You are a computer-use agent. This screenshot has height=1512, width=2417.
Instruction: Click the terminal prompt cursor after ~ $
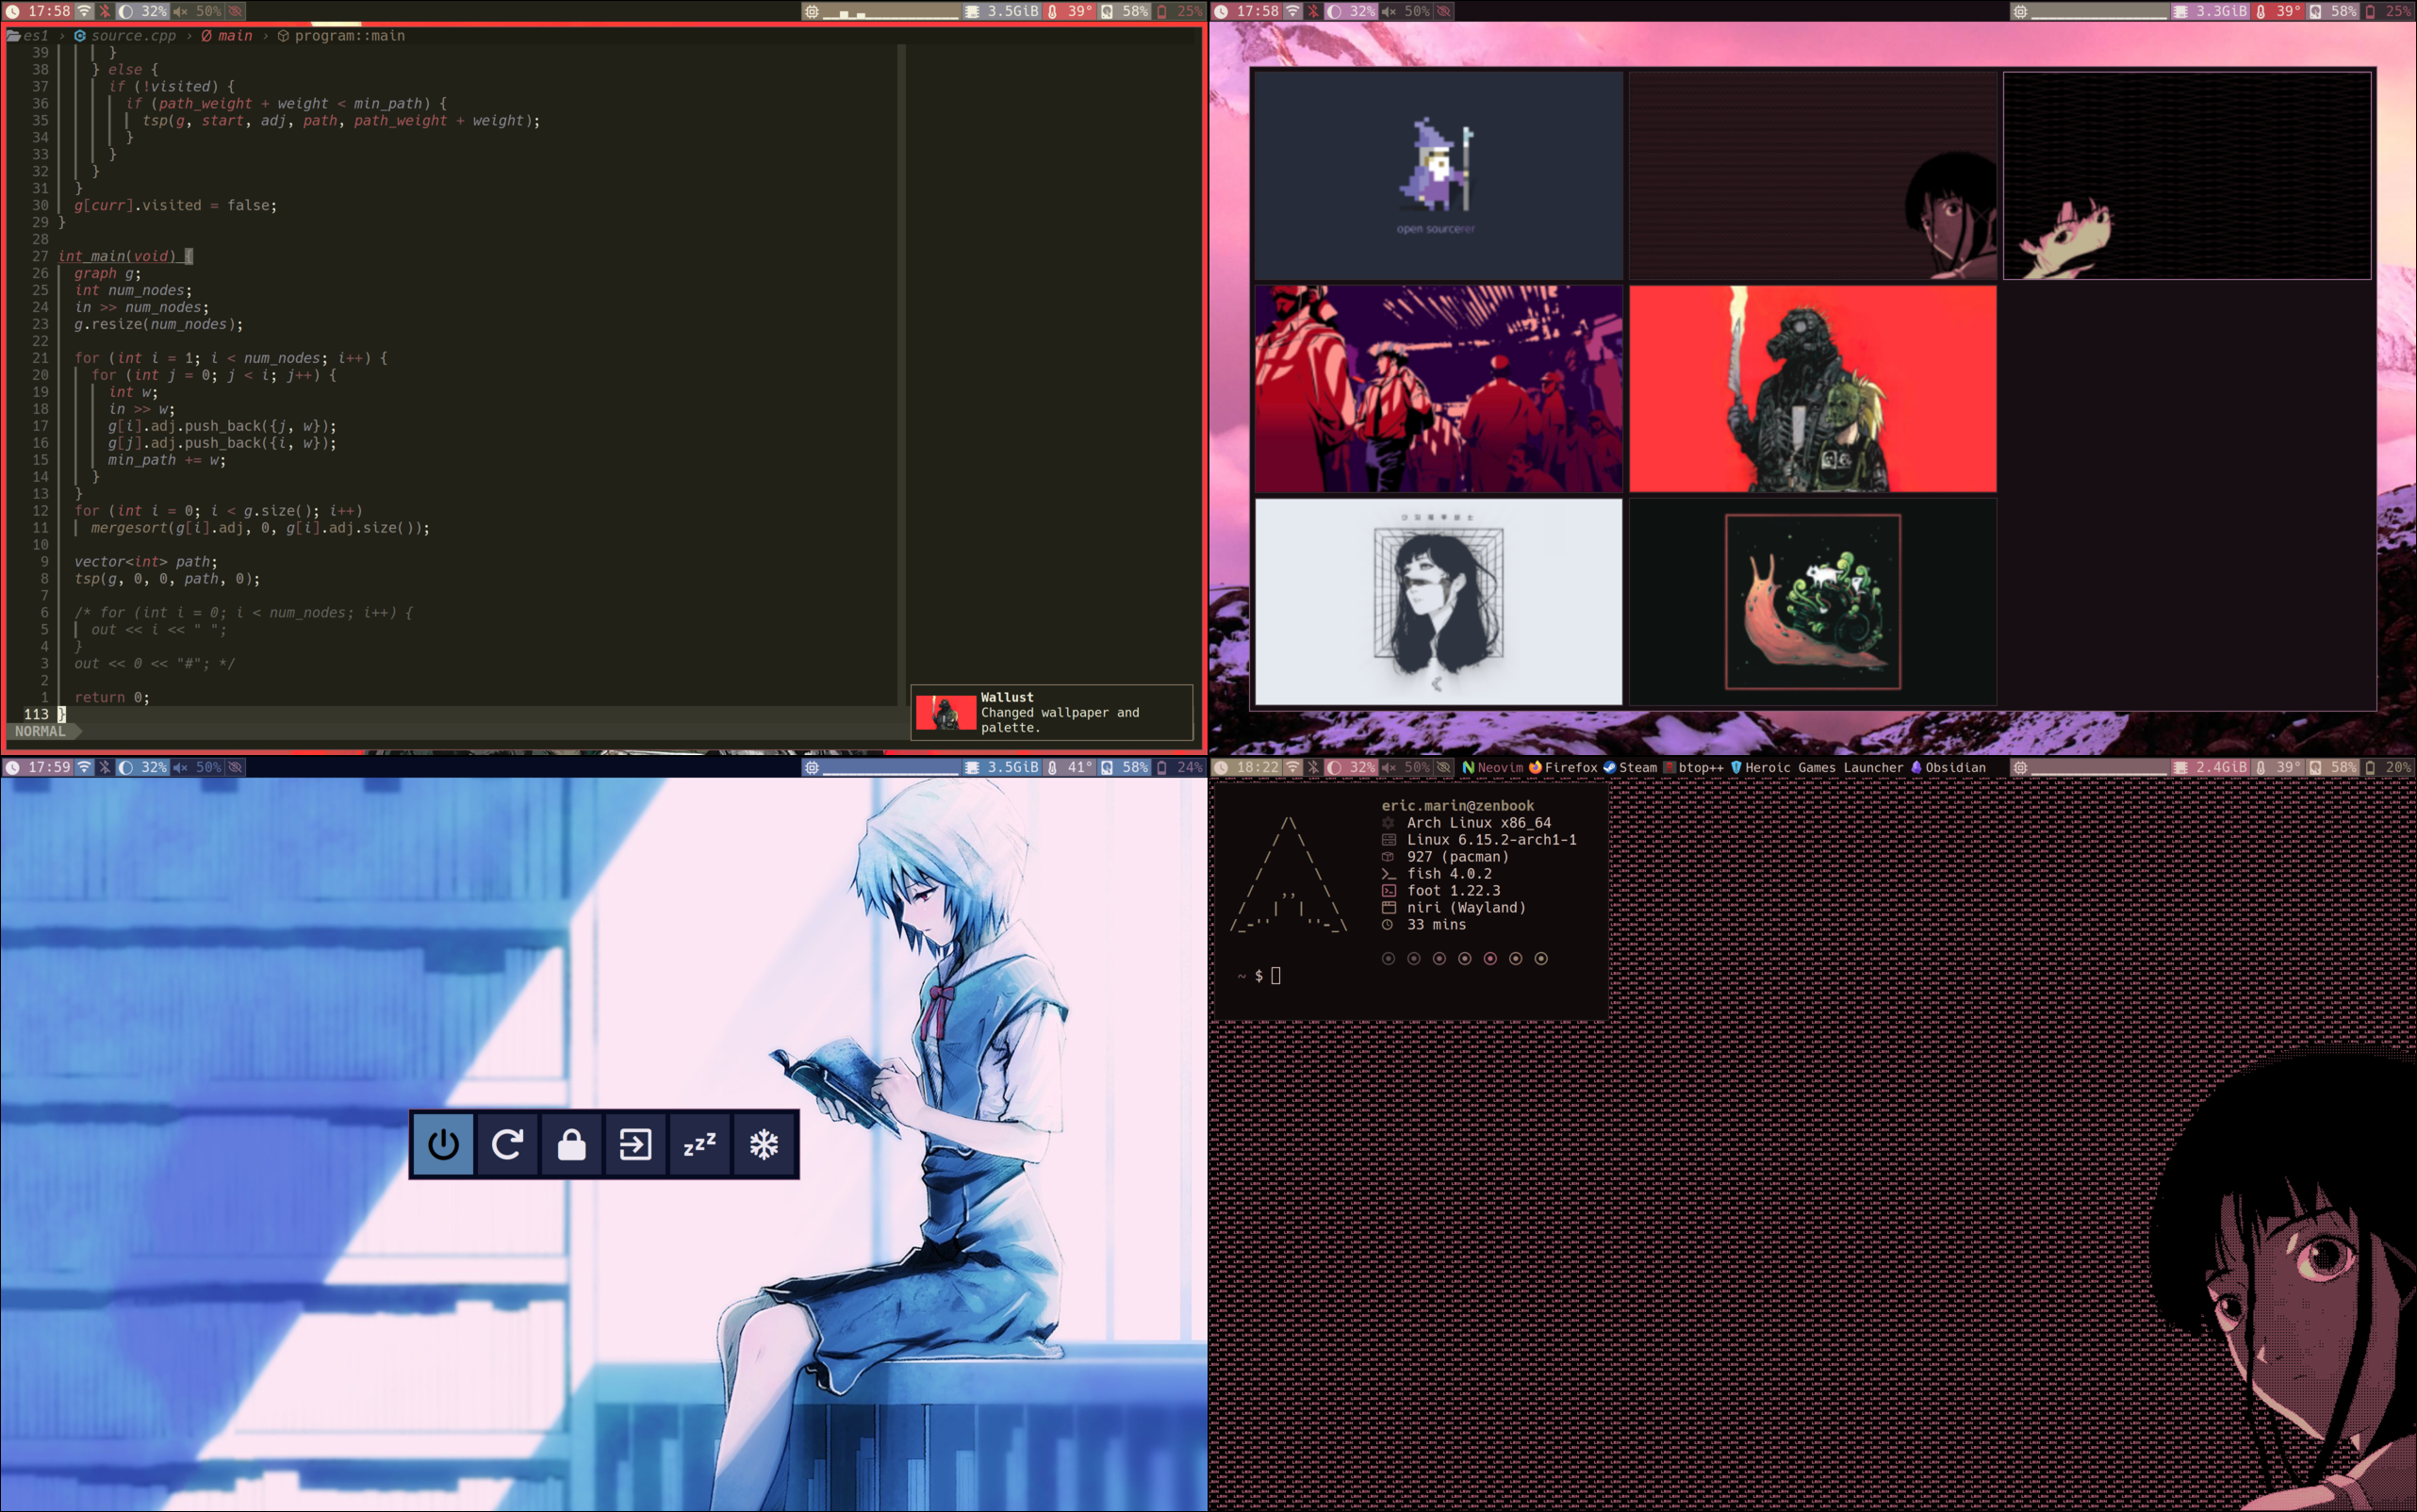click(1276, 975)
